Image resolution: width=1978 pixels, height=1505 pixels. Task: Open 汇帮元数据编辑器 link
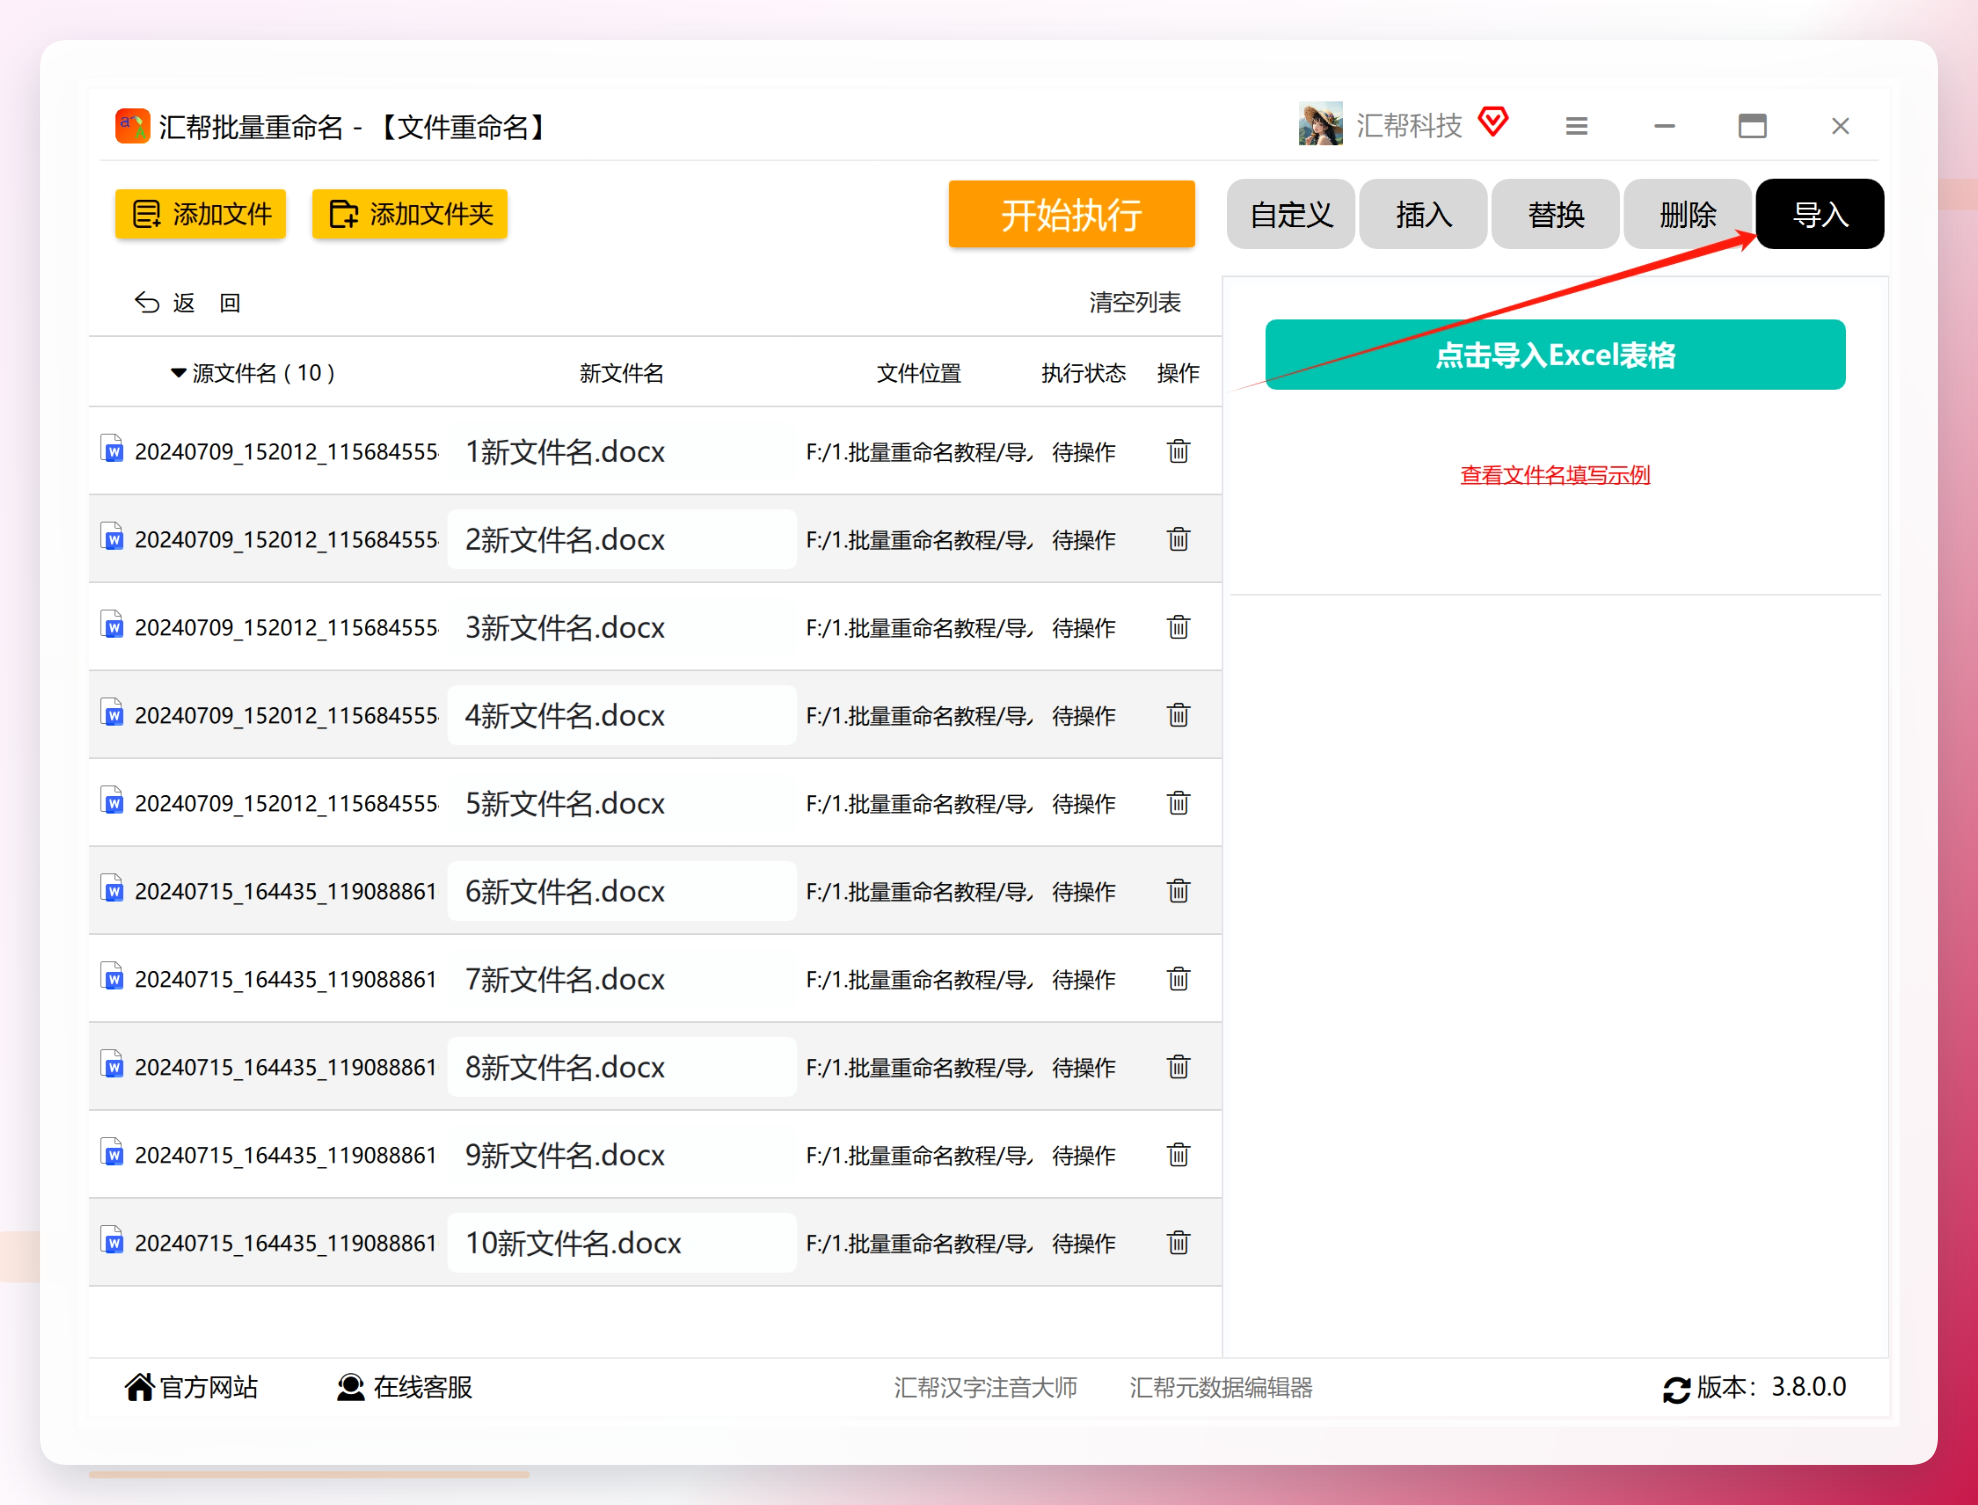[x=1221, y=1388]
